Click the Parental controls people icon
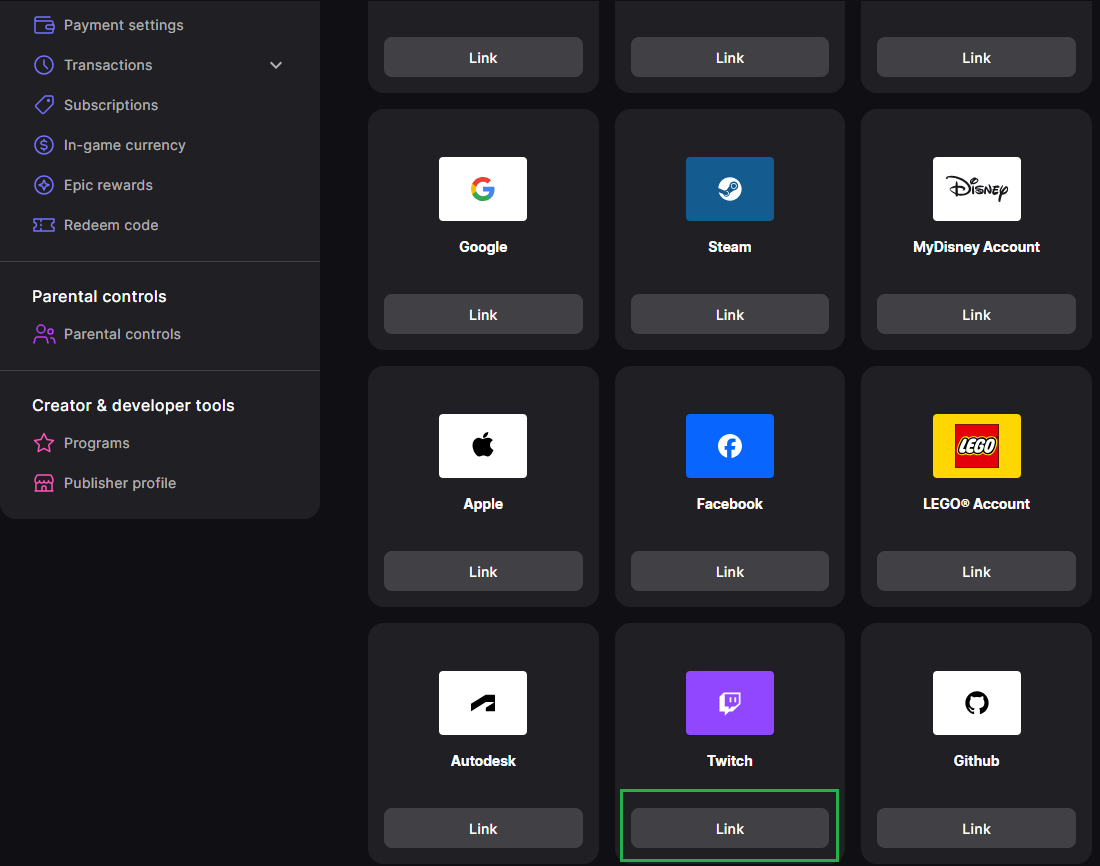Viewport: 1100px width, 866px height. [x=44, y=334]
